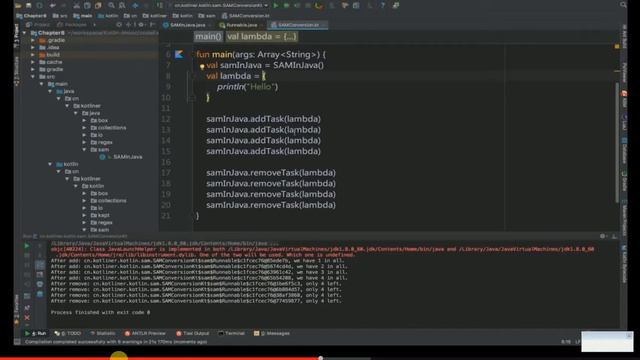Click the Save All toolbar icon

[x=29, y=5]
